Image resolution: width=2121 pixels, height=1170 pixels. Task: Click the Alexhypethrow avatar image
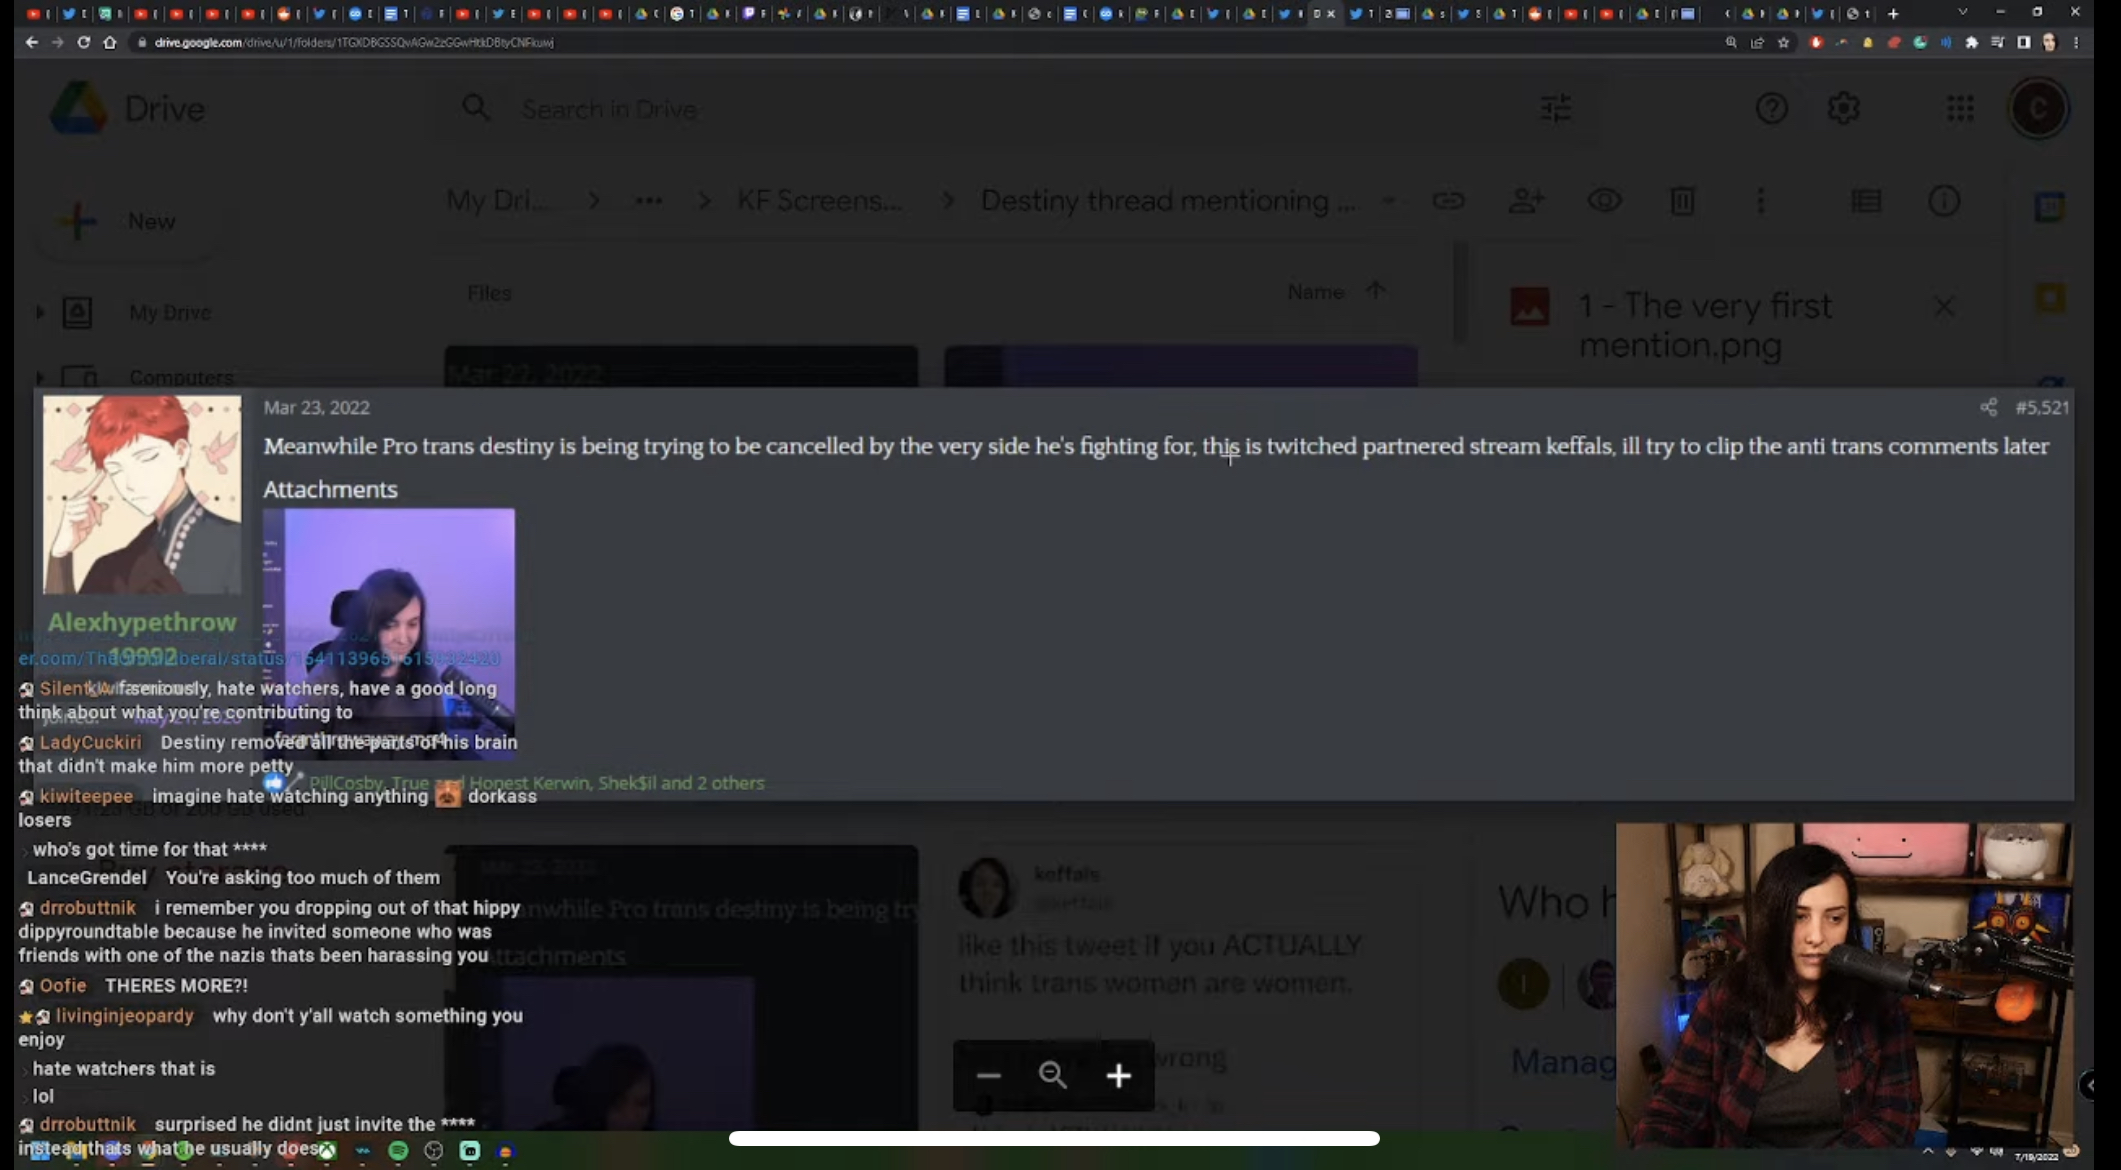tap(142, 494)
